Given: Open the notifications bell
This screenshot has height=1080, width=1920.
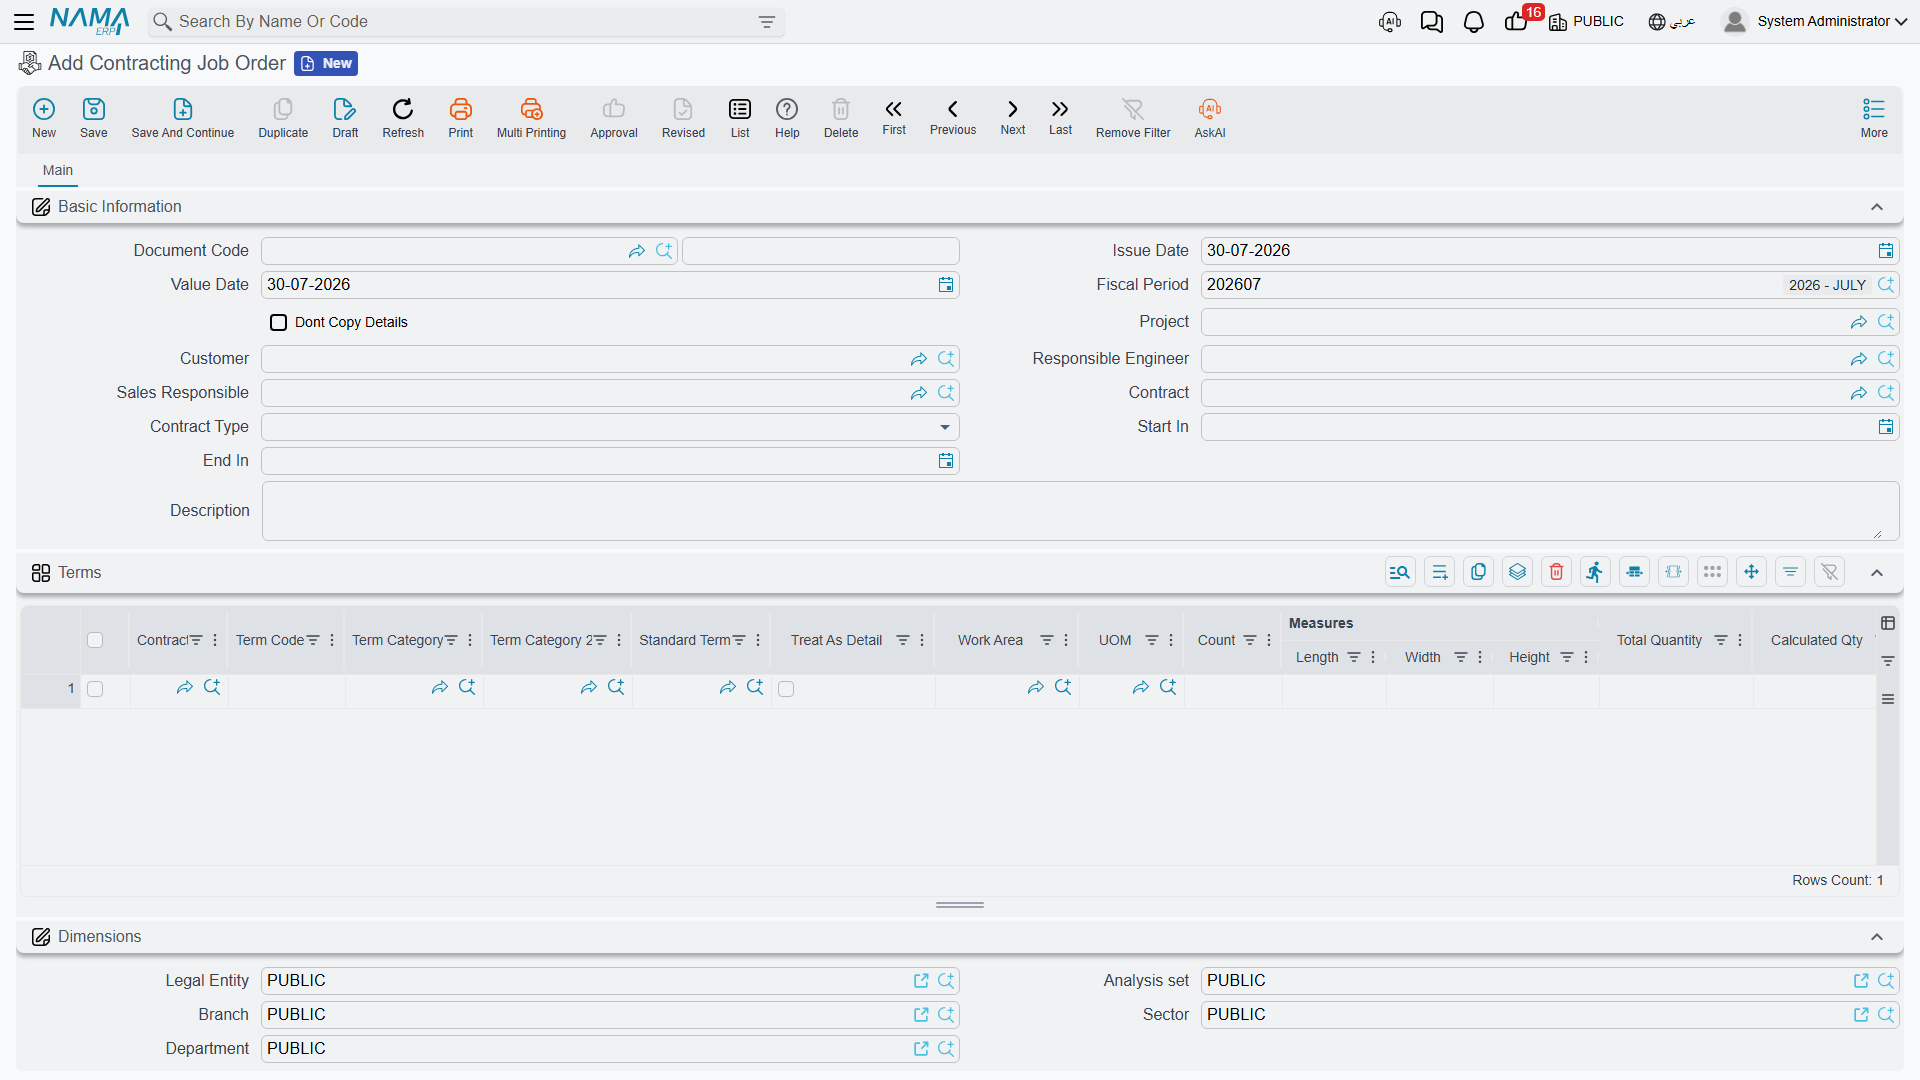Looking at the screenshot, I should pos(1474,22).
